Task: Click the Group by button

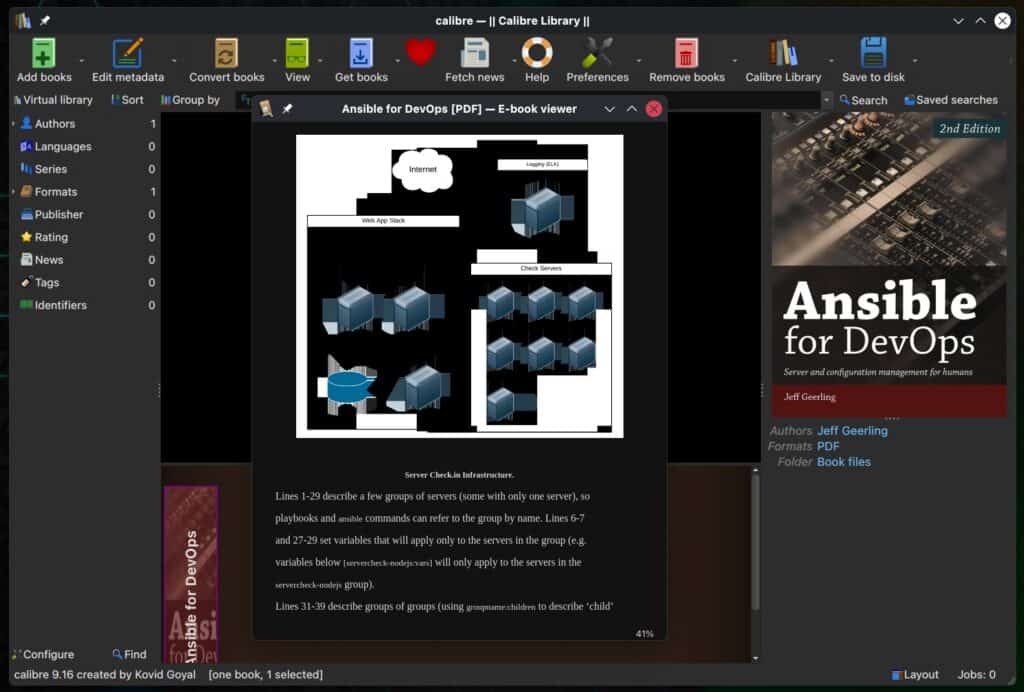Action: [190, 100]
